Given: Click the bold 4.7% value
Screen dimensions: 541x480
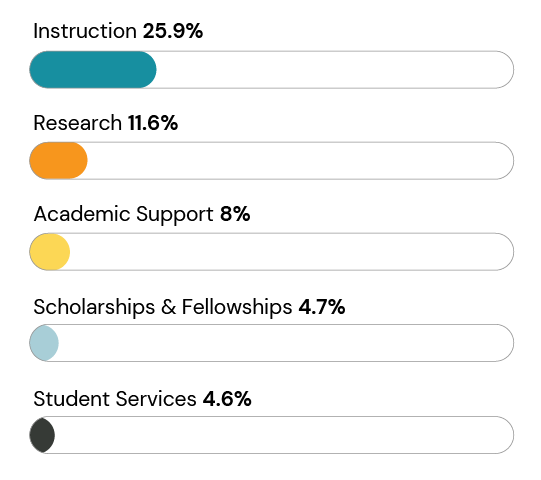Looking at the screenshot, I should (322, 307).
